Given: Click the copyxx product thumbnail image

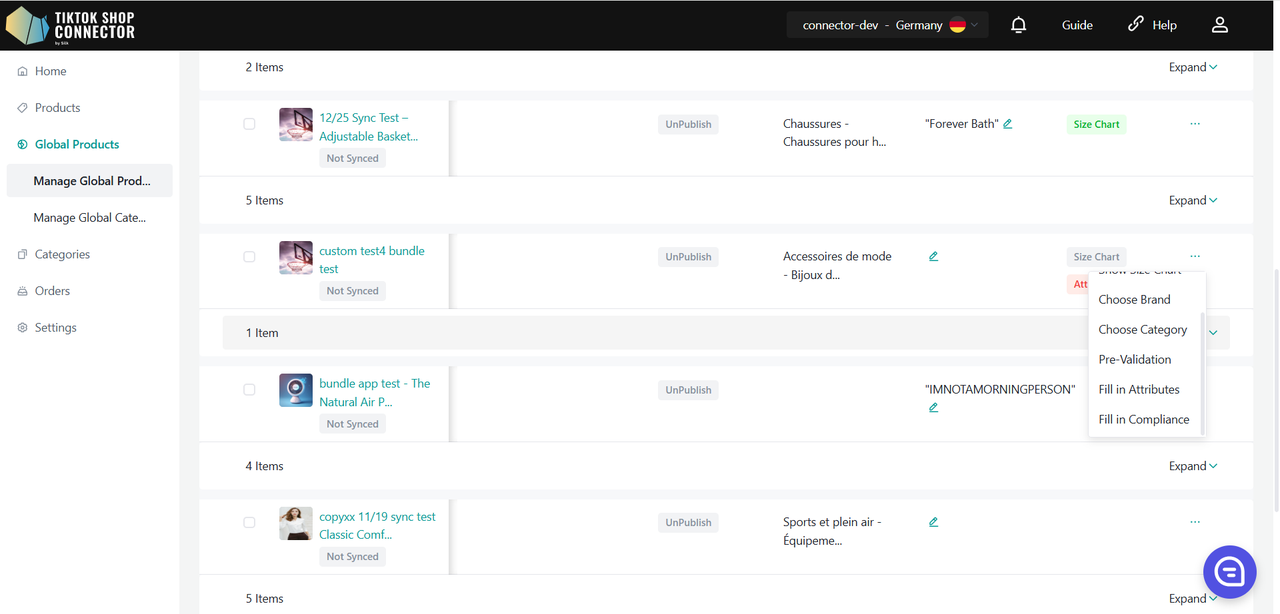Looking at the screenshot, I should click(x=296, y=523).
